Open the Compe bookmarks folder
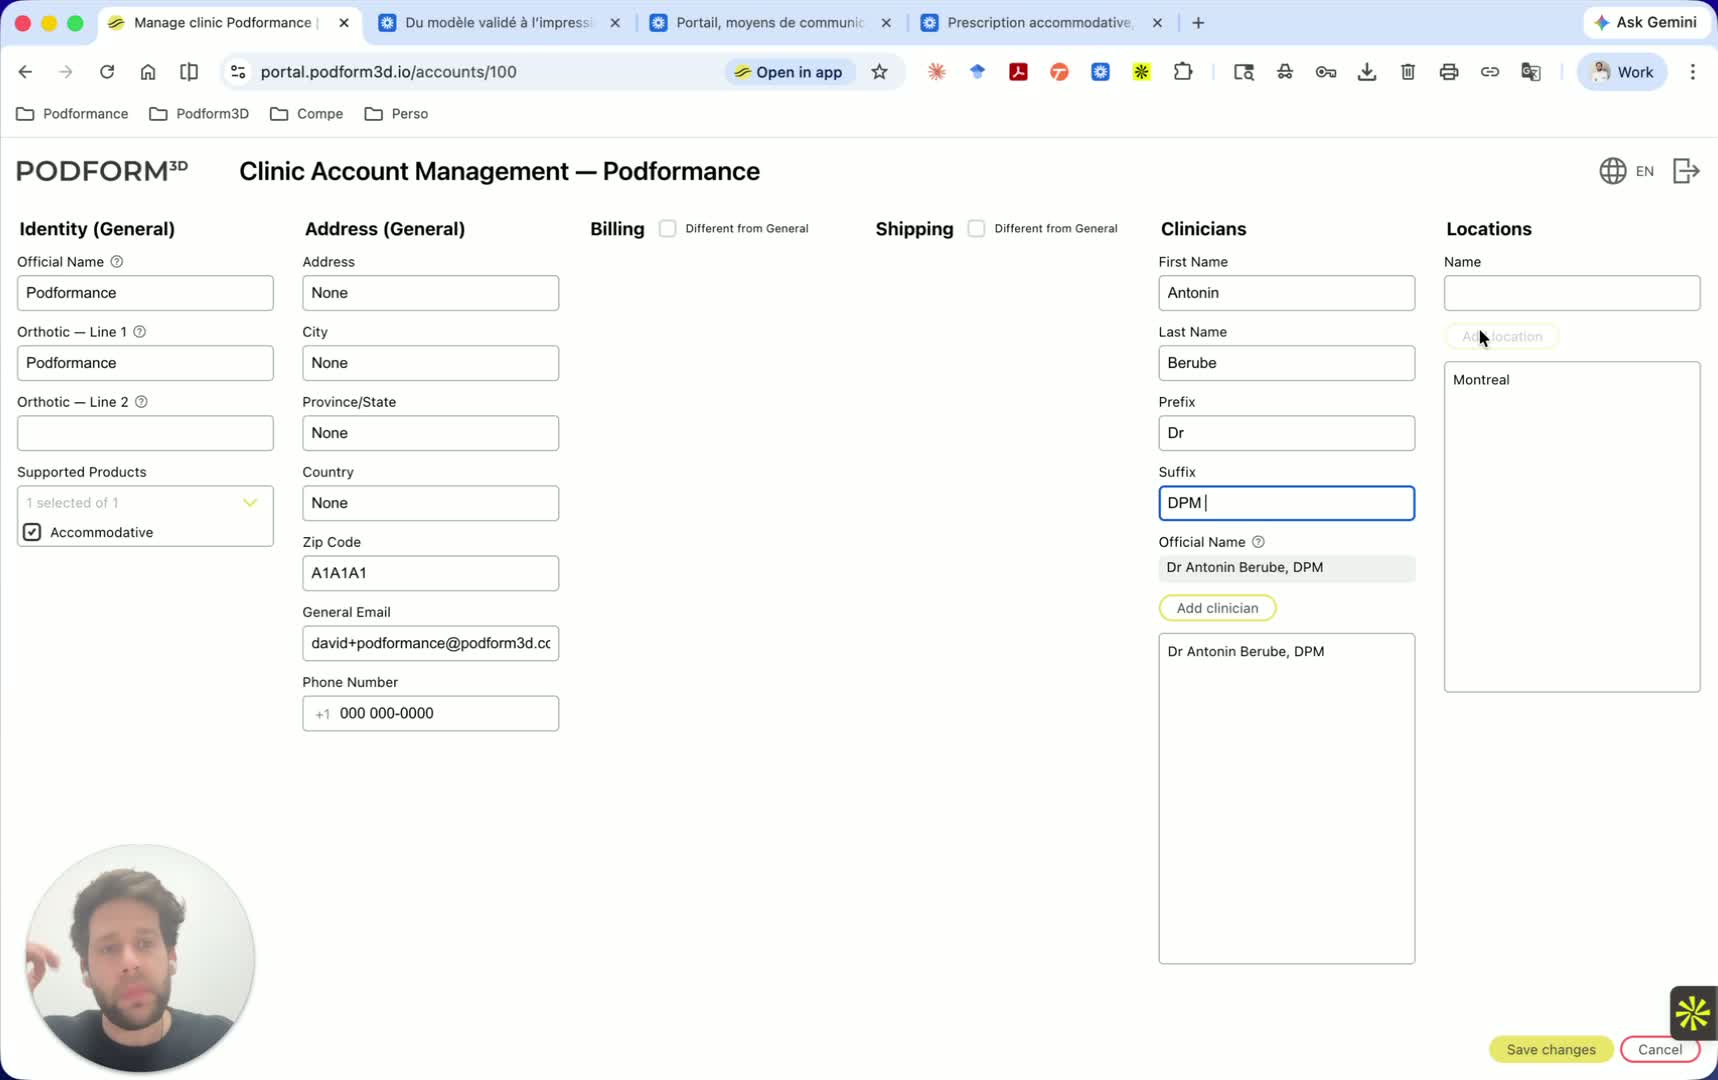 (x=307, y=114)
